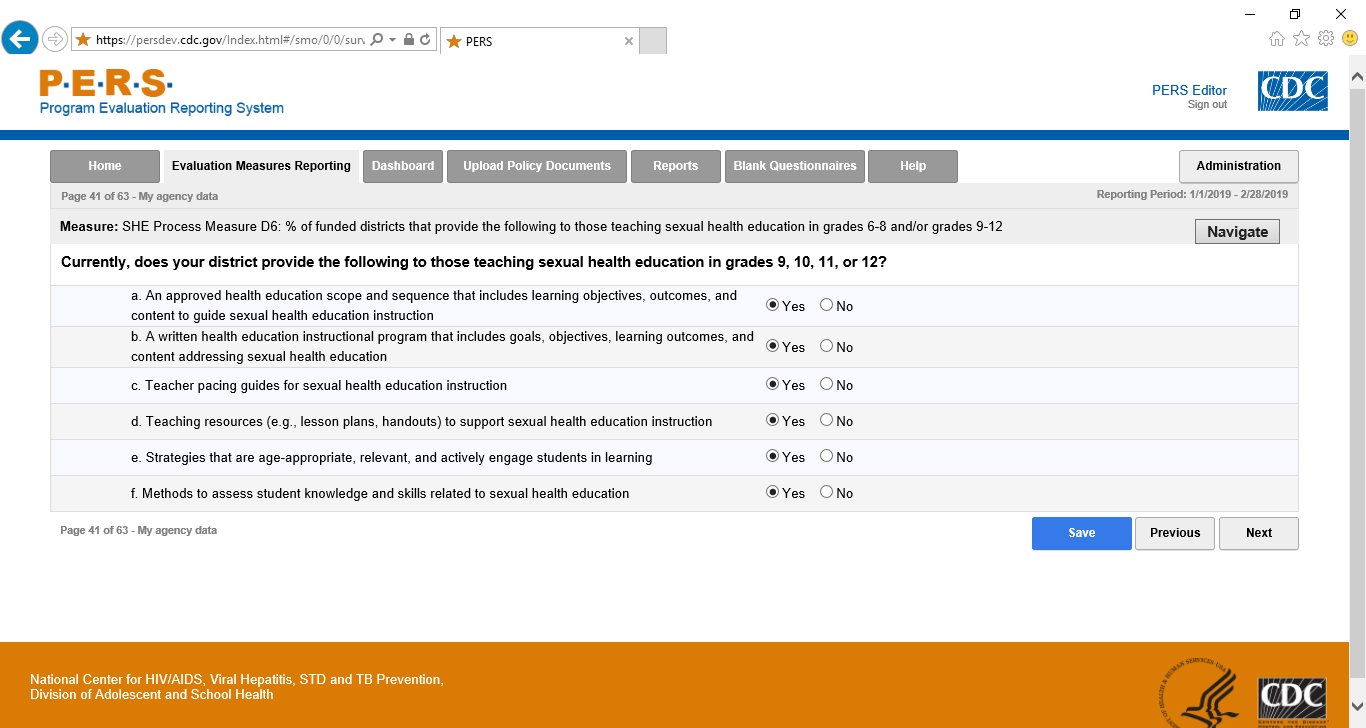The image size is (1366, 728).
Task: Open the Blank Questionnaires tab
Action: tap(795, 166)
